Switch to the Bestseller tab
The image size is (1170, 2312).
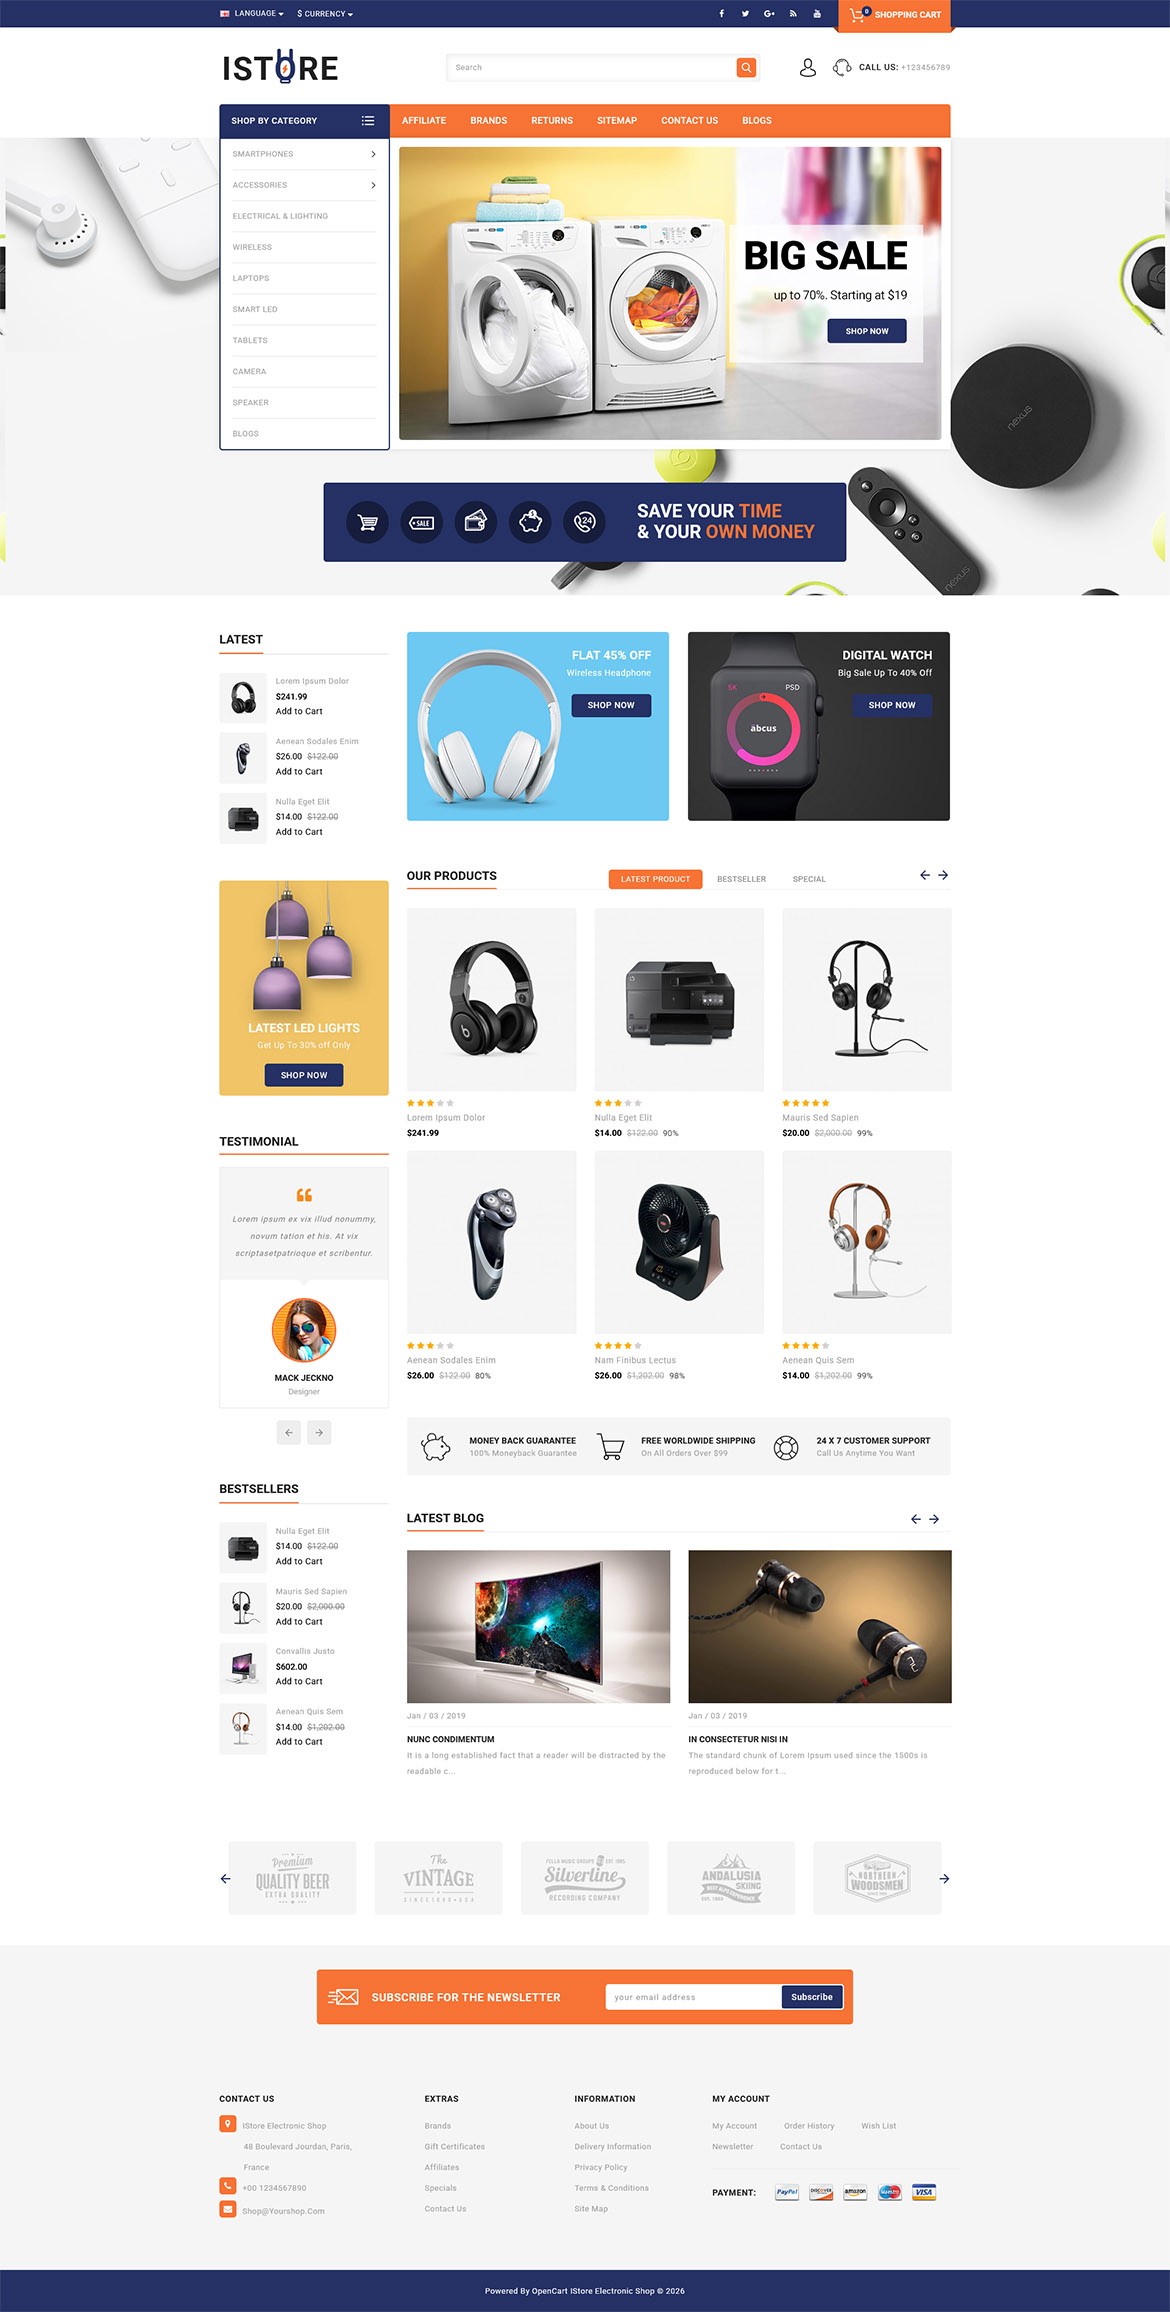(x=741, y=879)
